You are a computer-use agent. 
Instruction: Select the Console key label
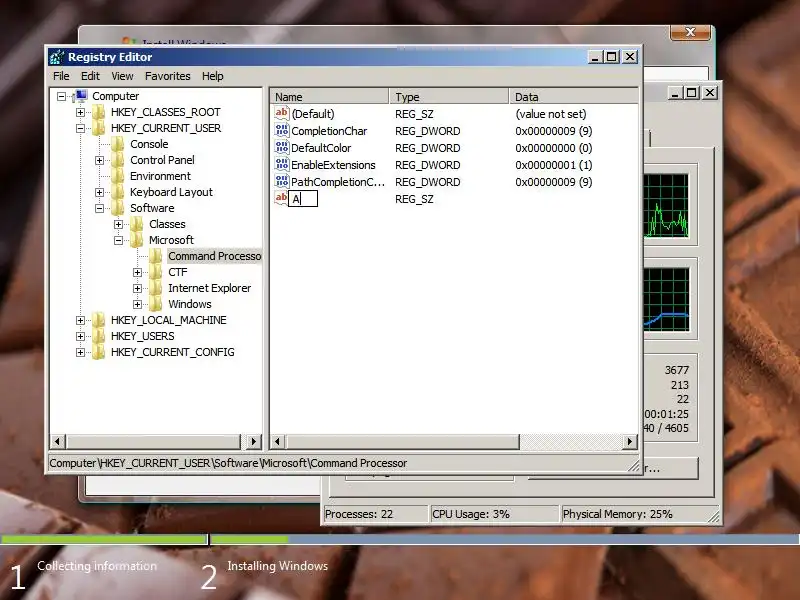tap(149, 144)
